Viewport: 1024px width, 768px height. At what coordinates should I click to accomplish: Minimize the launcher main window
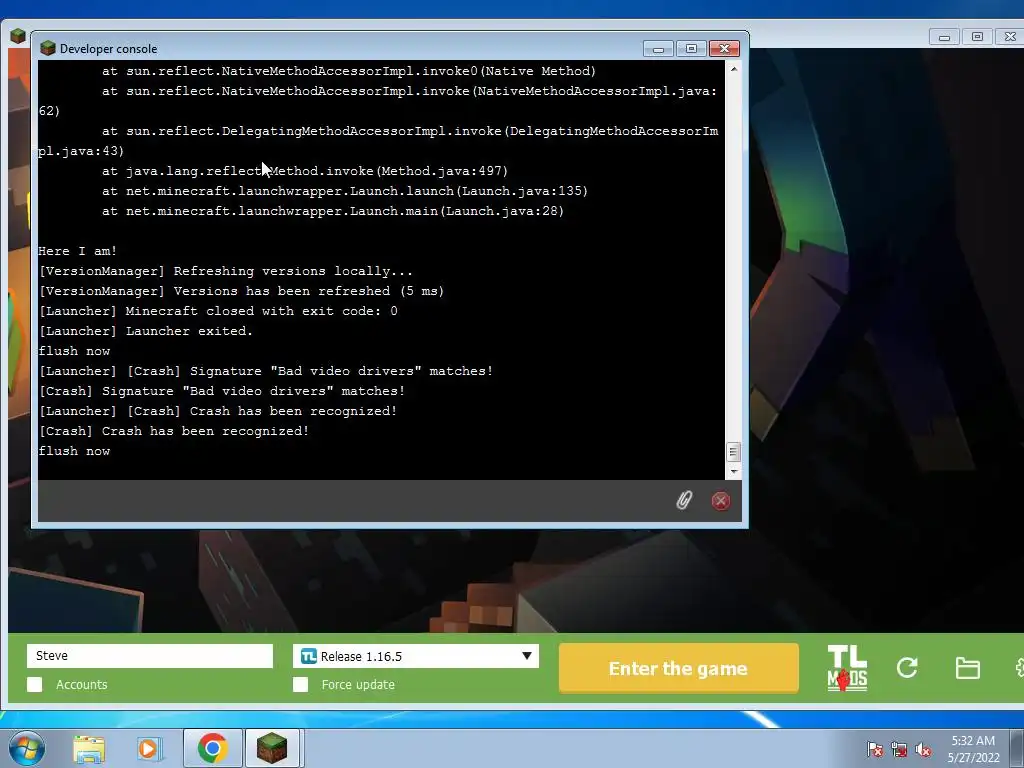944,37
